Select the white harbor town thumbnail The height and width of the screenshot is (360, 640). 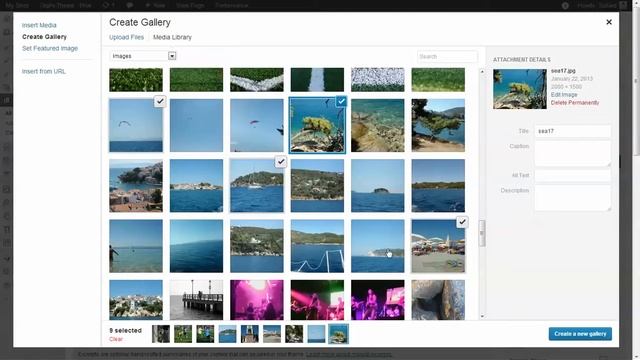coord(196,186)
